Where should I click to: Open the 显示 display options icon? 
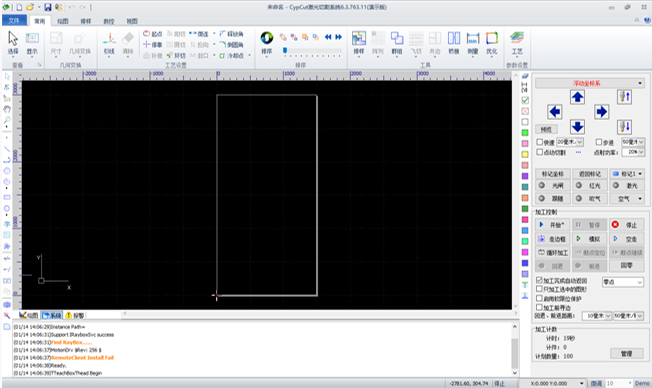[32, 42]
